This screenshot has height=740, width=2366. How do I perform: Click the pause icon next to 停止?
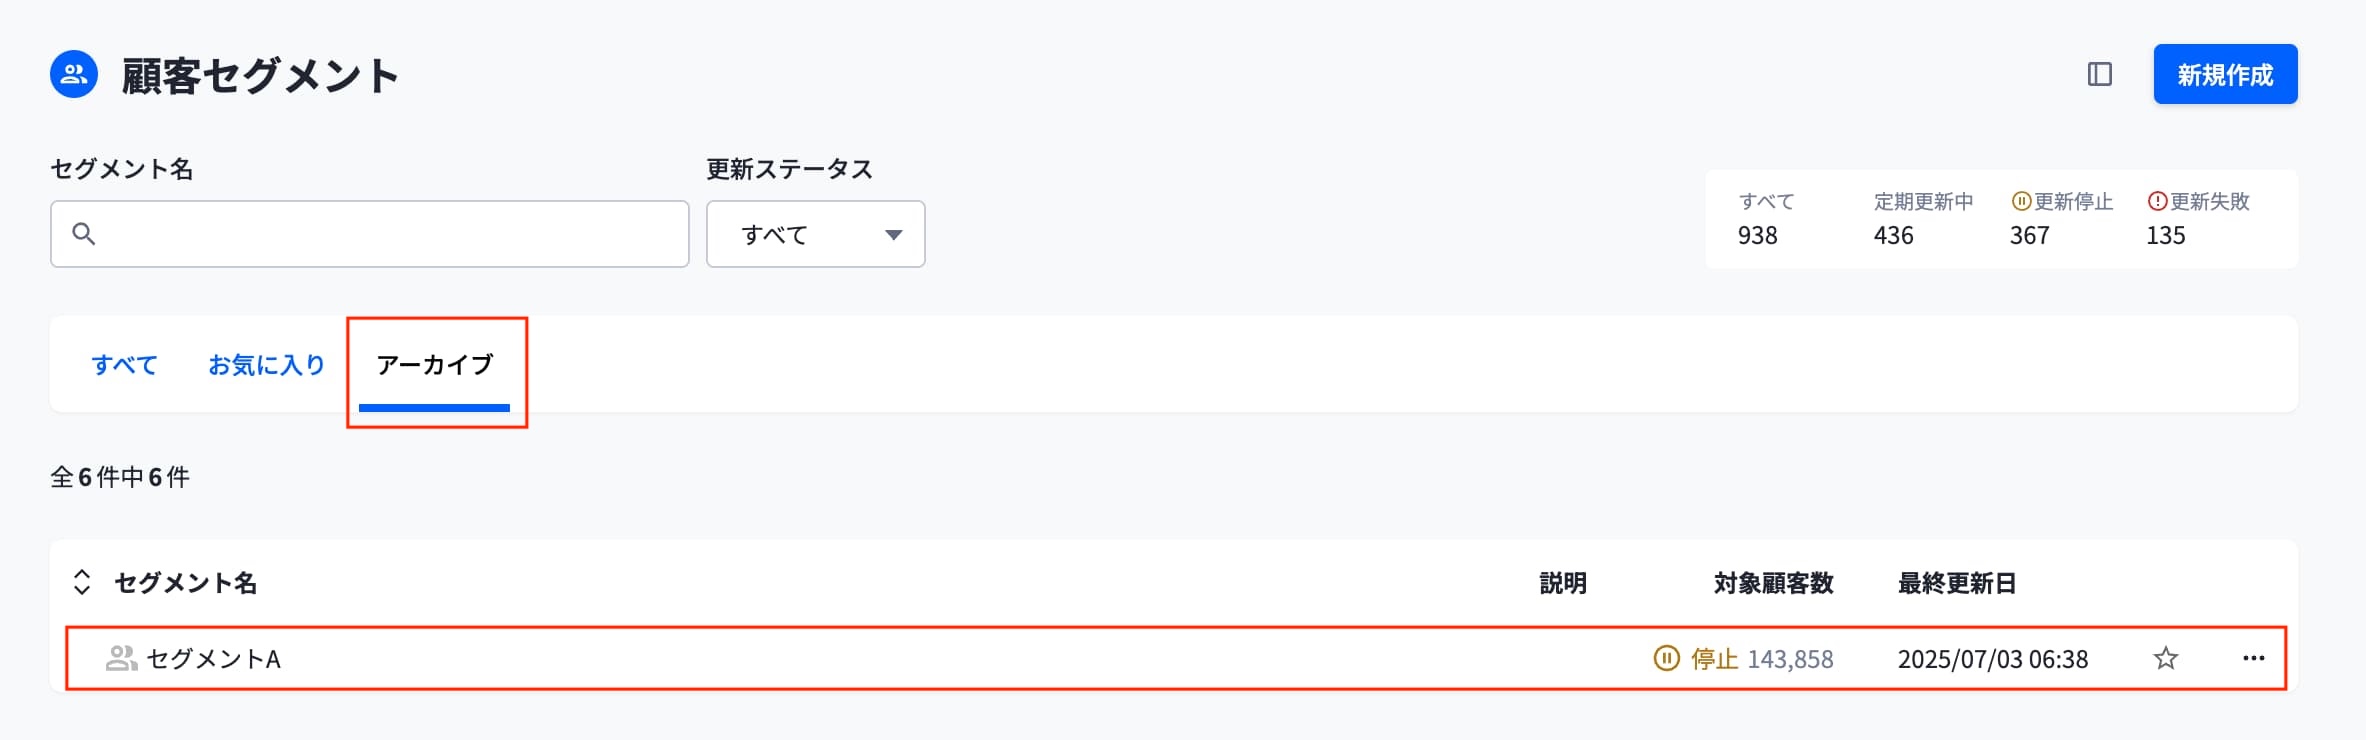(1666, 659)
